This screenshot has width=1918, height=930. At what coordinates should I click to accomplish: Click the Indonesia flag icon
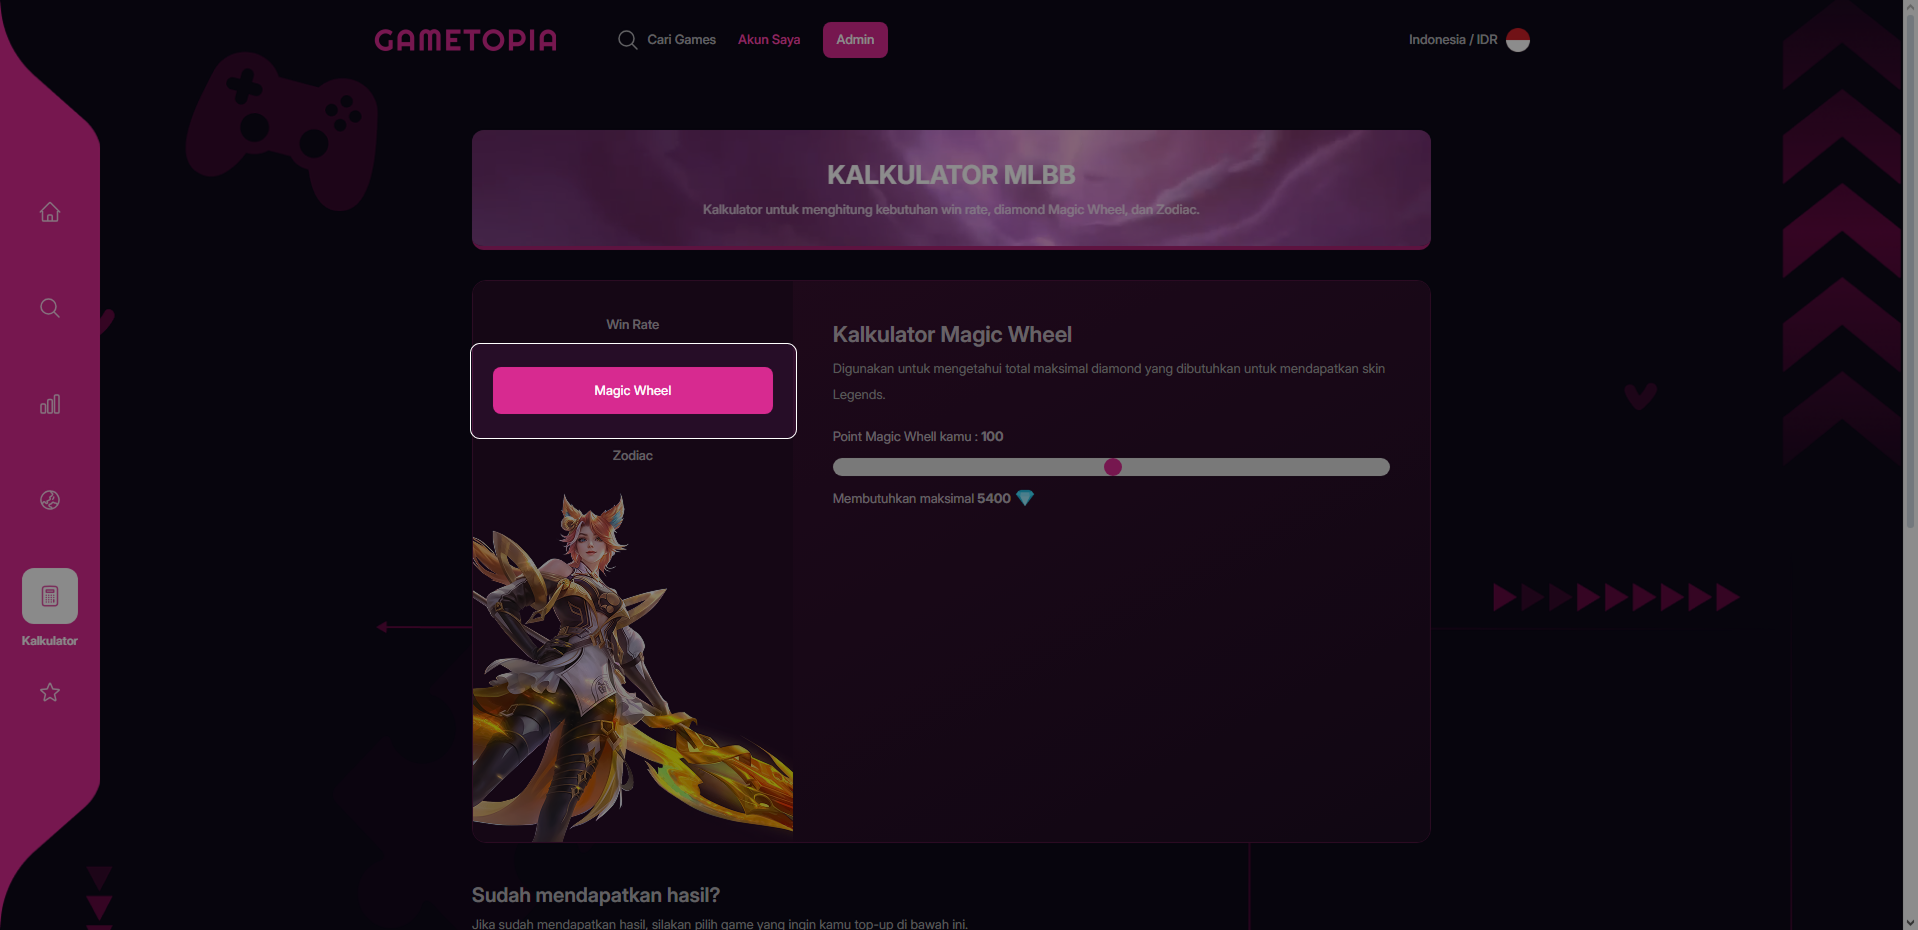pyautogui.click(x=1518, y=40)
